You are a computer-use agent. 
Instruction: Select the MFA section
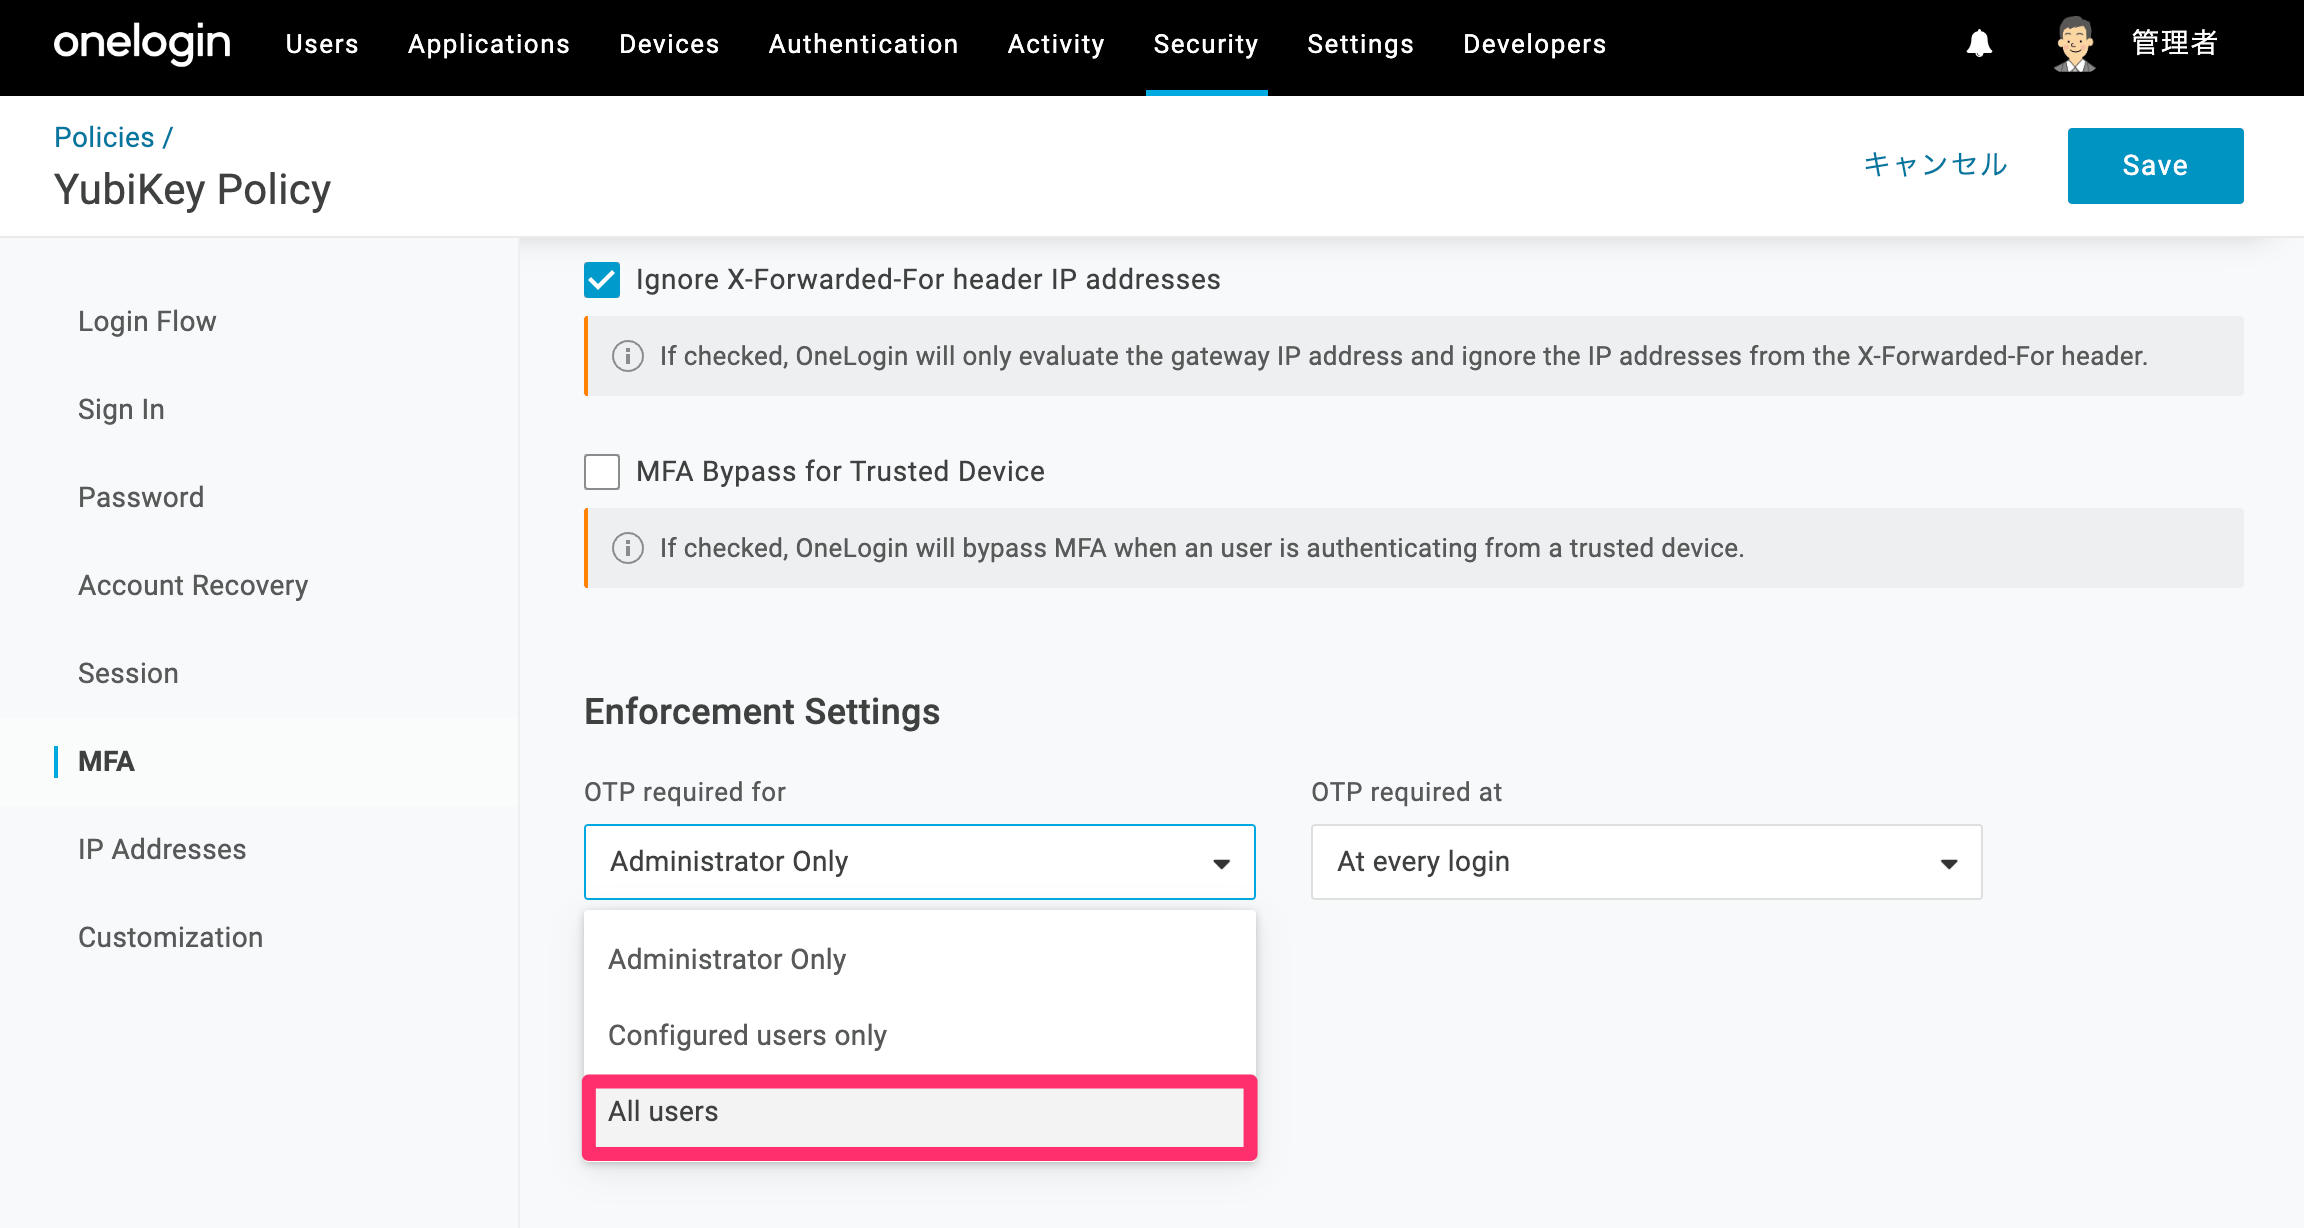tap(106, 762)
